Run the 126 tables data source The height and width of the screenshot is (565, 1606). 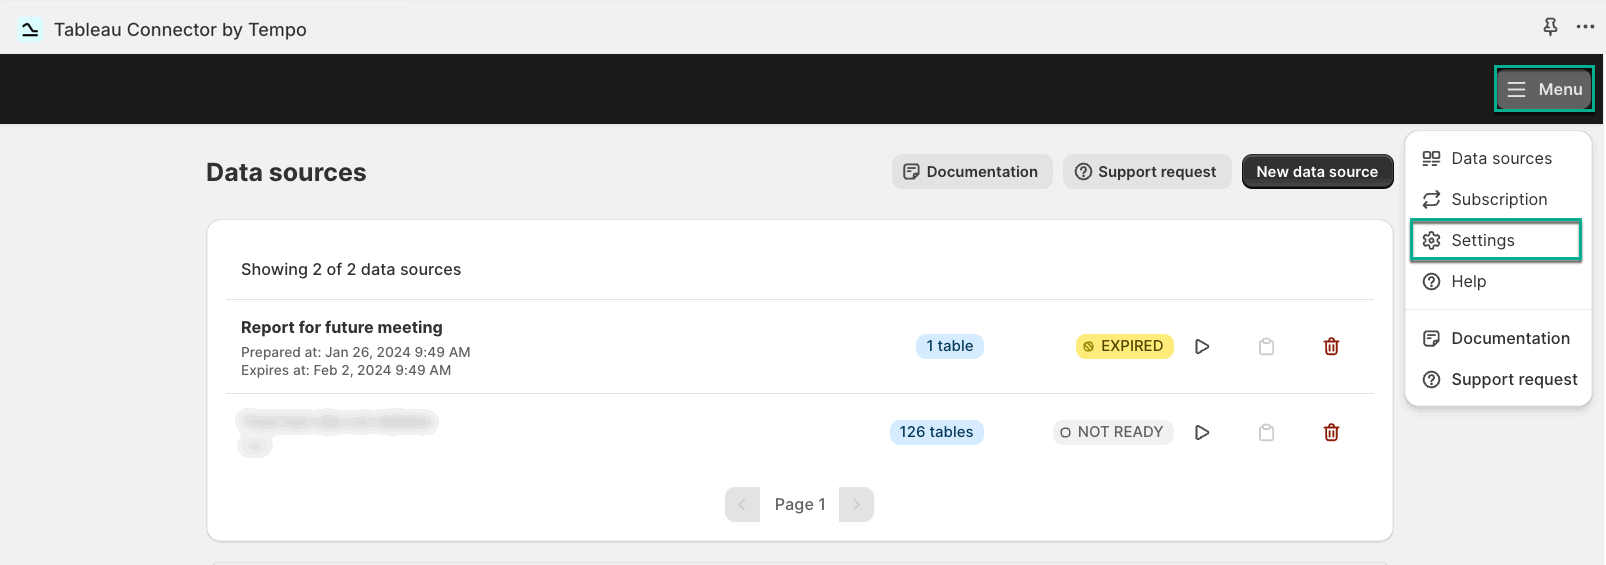[x=1202, y=432]
